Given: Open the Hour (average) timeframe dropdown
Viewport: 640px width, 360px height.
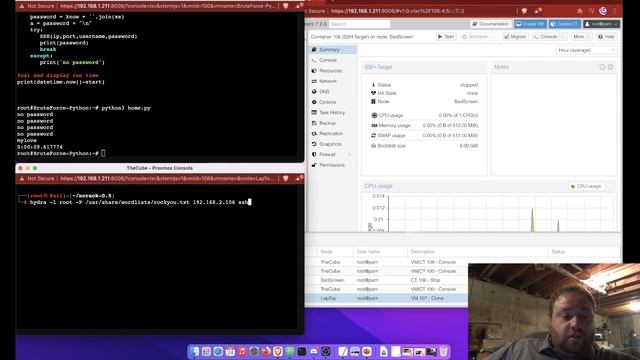Looking at the screenshot, I should 586,50.
